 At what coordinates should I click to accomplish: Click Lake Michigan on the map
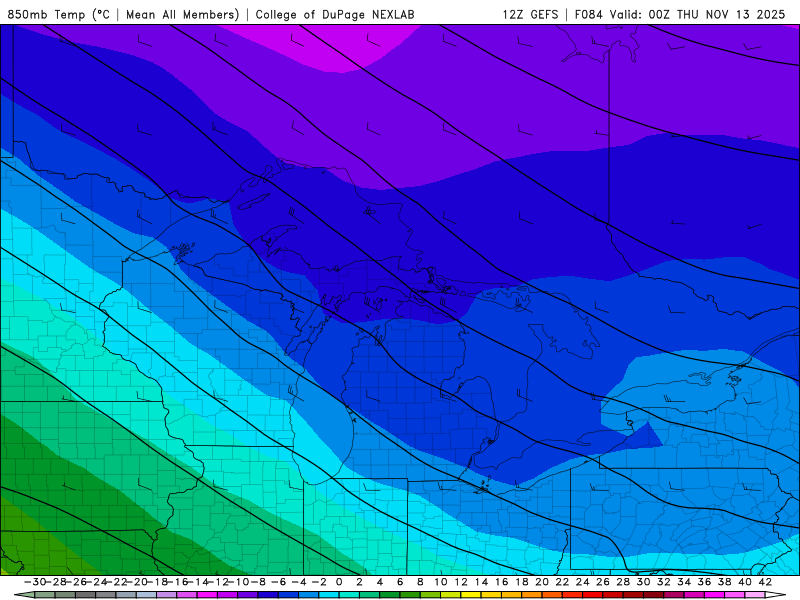[x=324, y=418]
